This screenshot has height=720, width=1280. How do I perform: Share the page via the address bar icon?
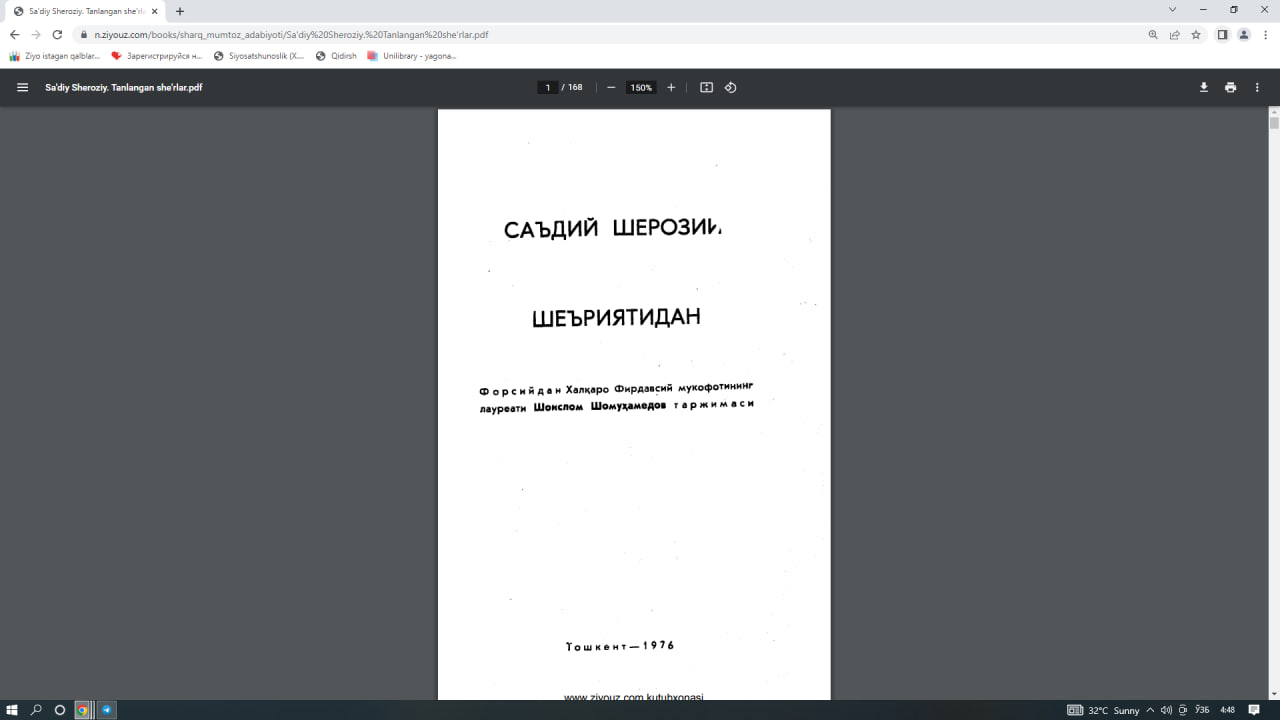coord(1173,33)
